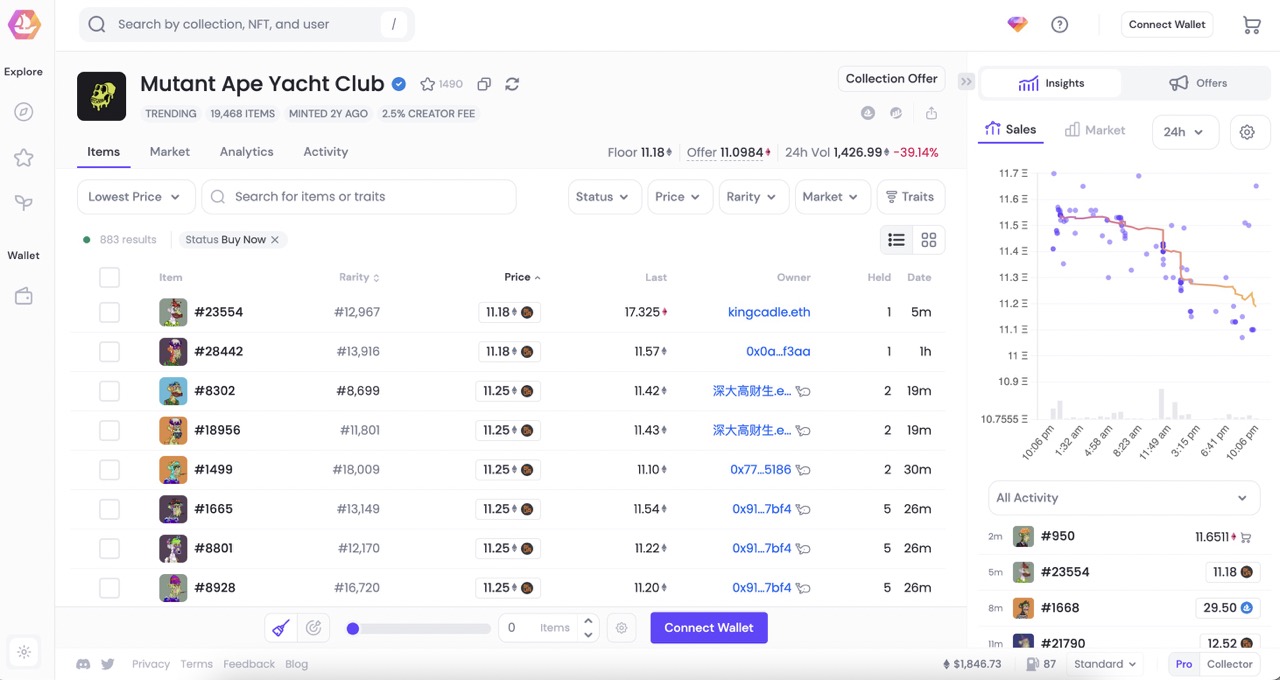
Task: Click the Collection Offer button
Action: click(x=891, y=78)
